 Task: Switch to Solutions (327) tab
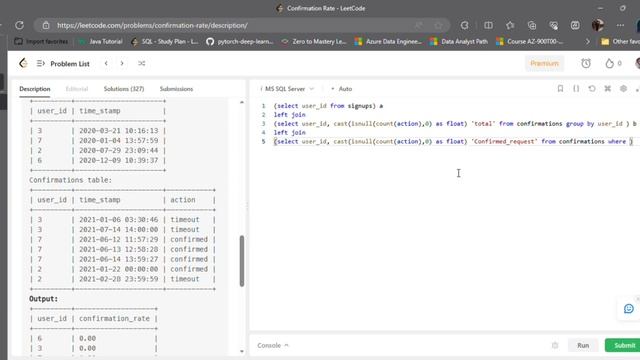(x=124, y=89)
